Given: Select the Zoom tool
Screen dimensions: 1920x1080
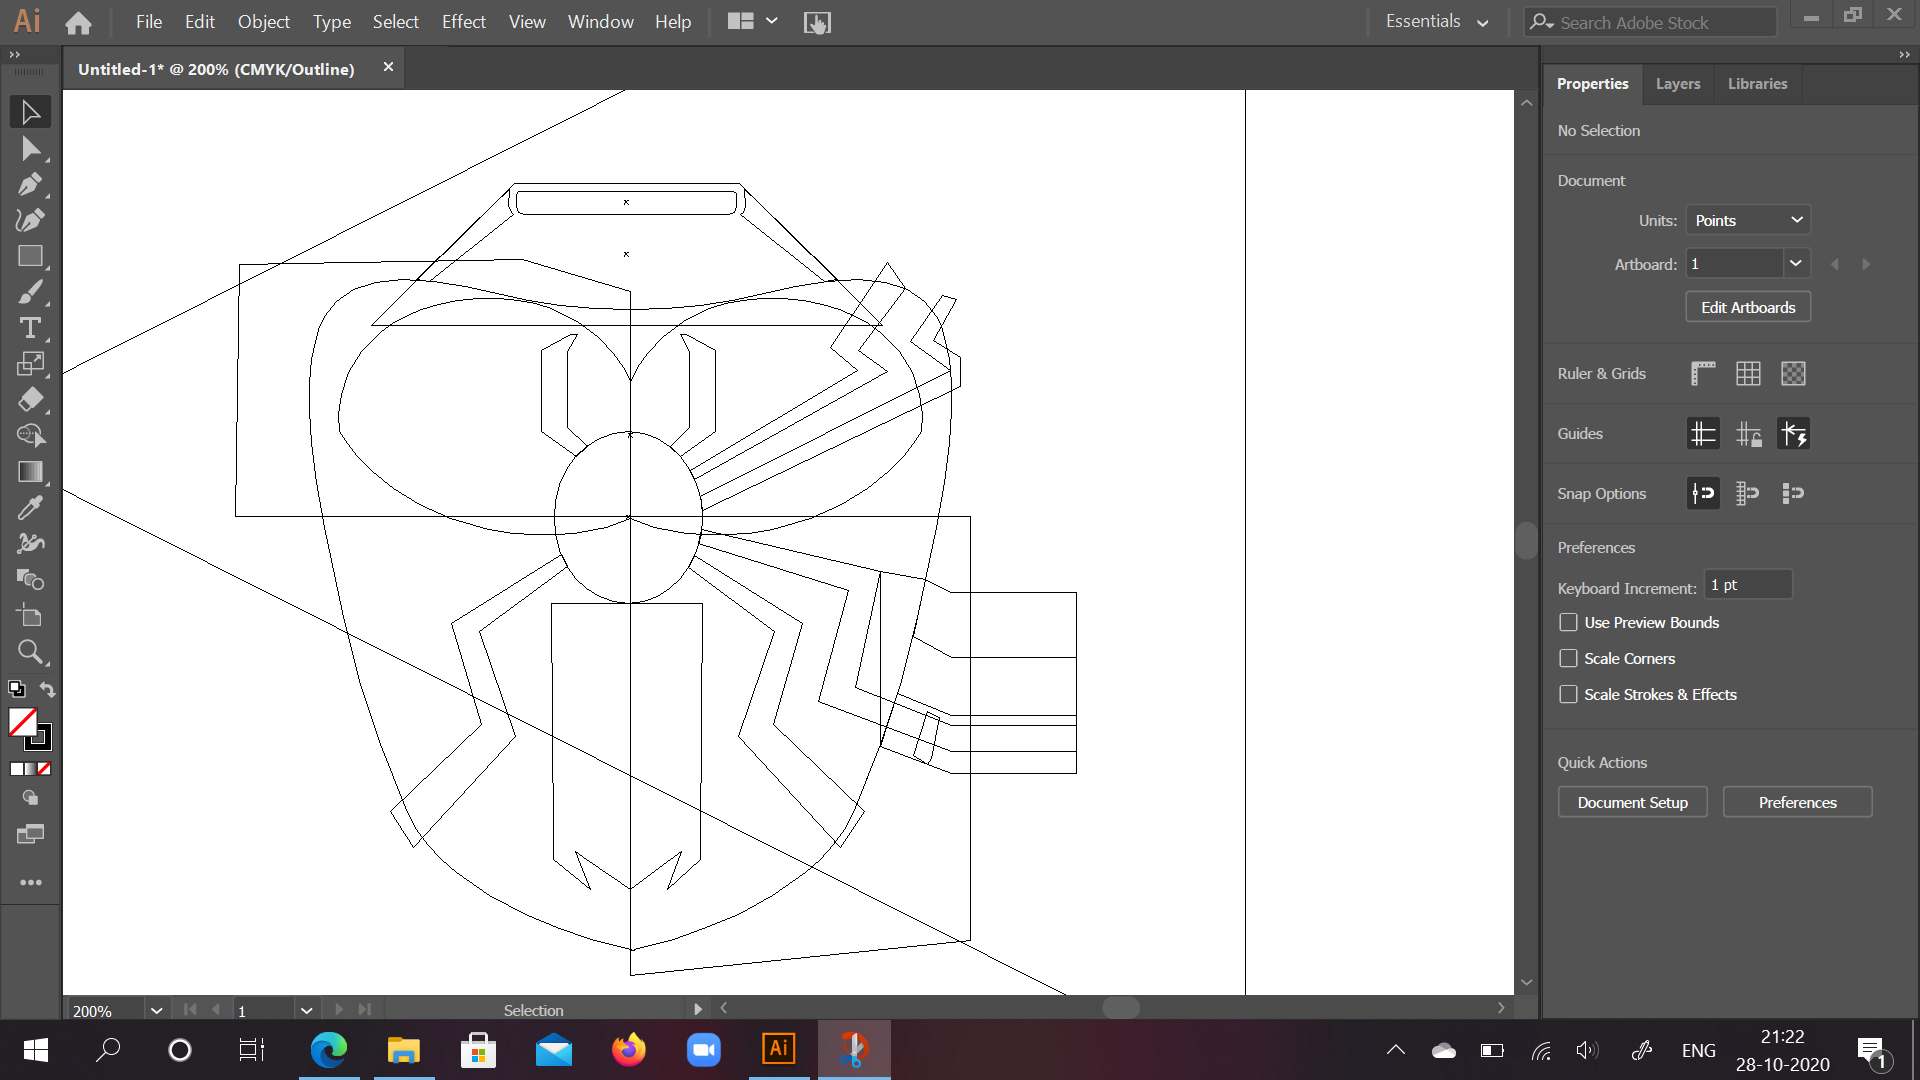Looking at the screenshot, I should point(30,652).
